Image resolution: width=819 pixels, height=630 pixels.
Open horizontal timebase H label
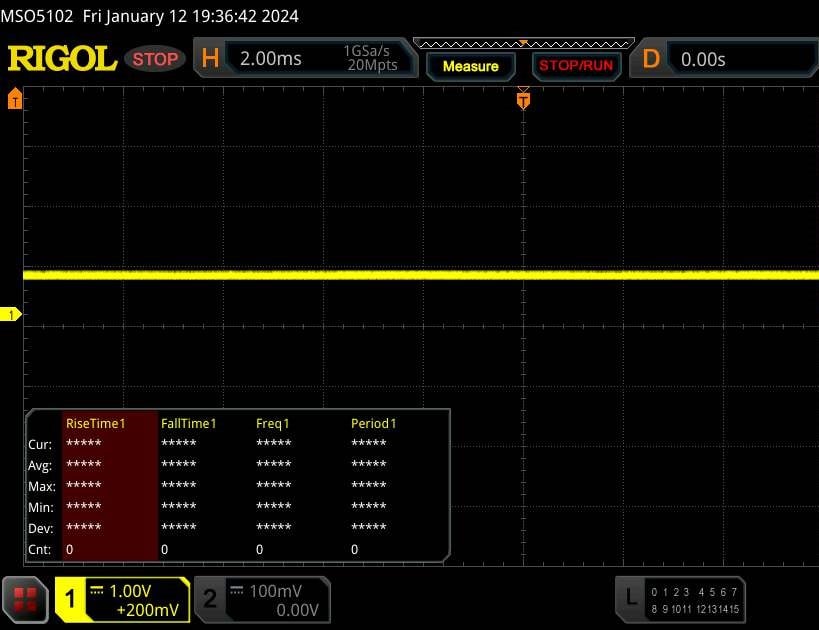pos(210,58)
